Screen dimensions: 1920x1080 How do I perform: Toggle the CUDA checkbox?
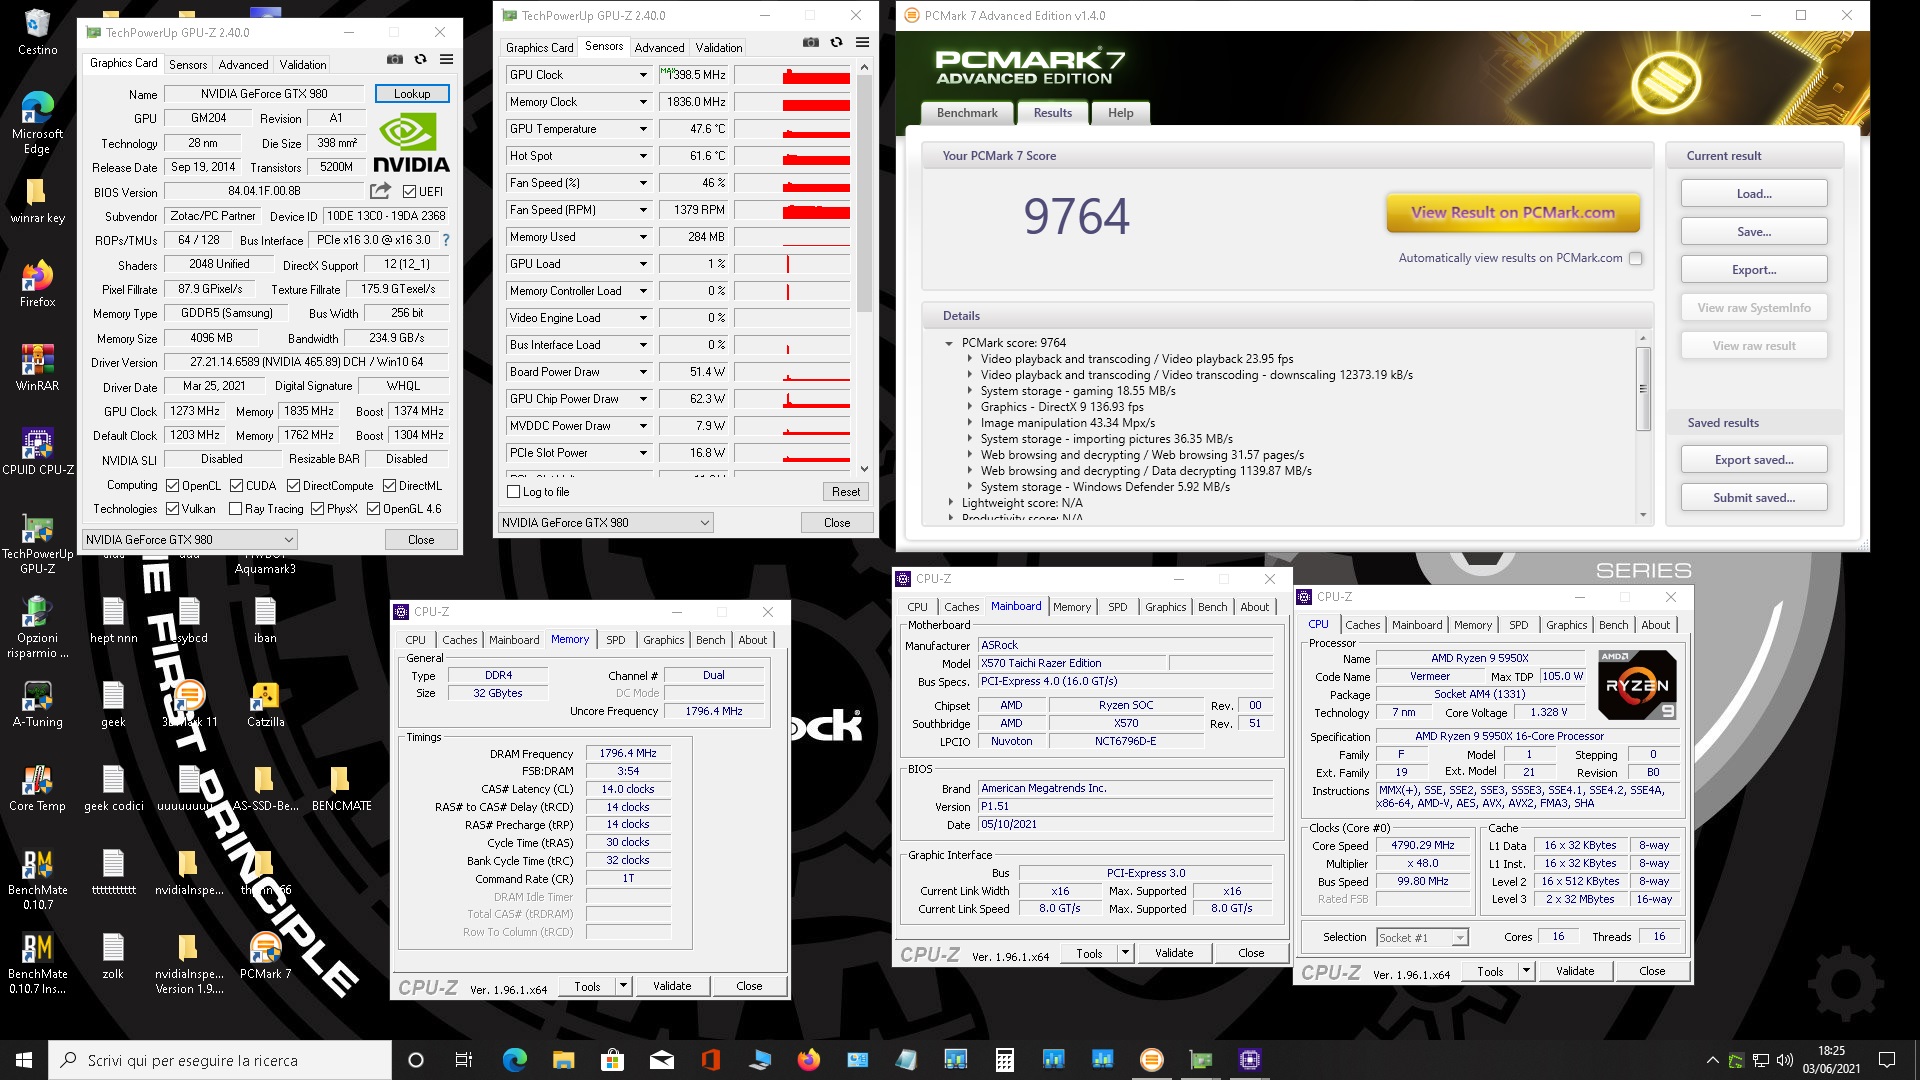(236, 486)
